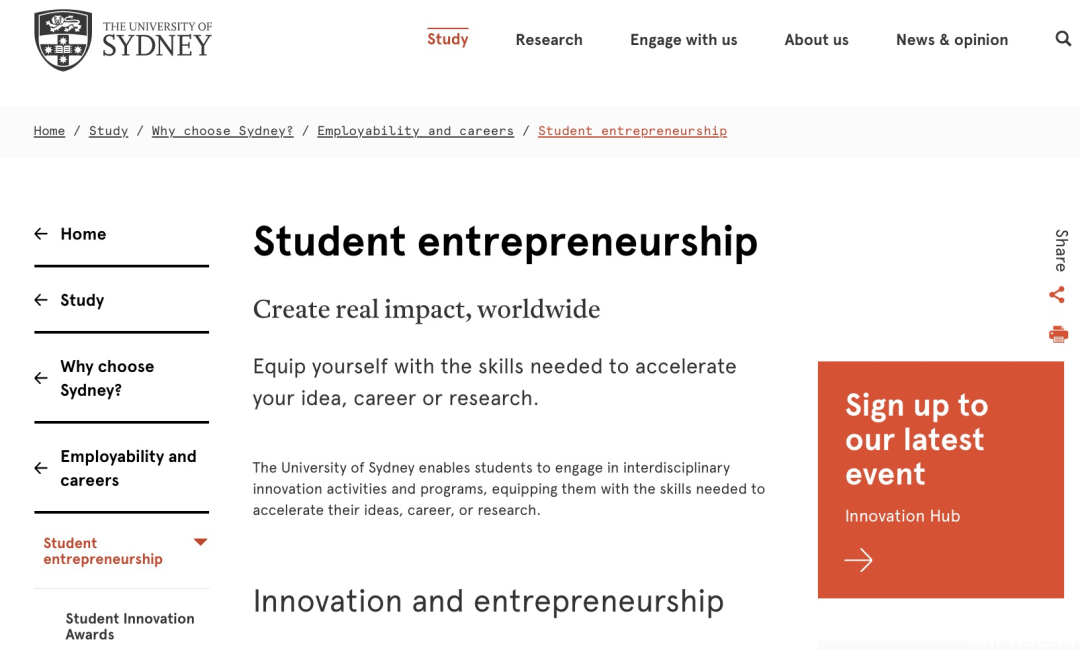Screen dimensions: 1080x650
Task: Open the About us menu
Action: 816,40
